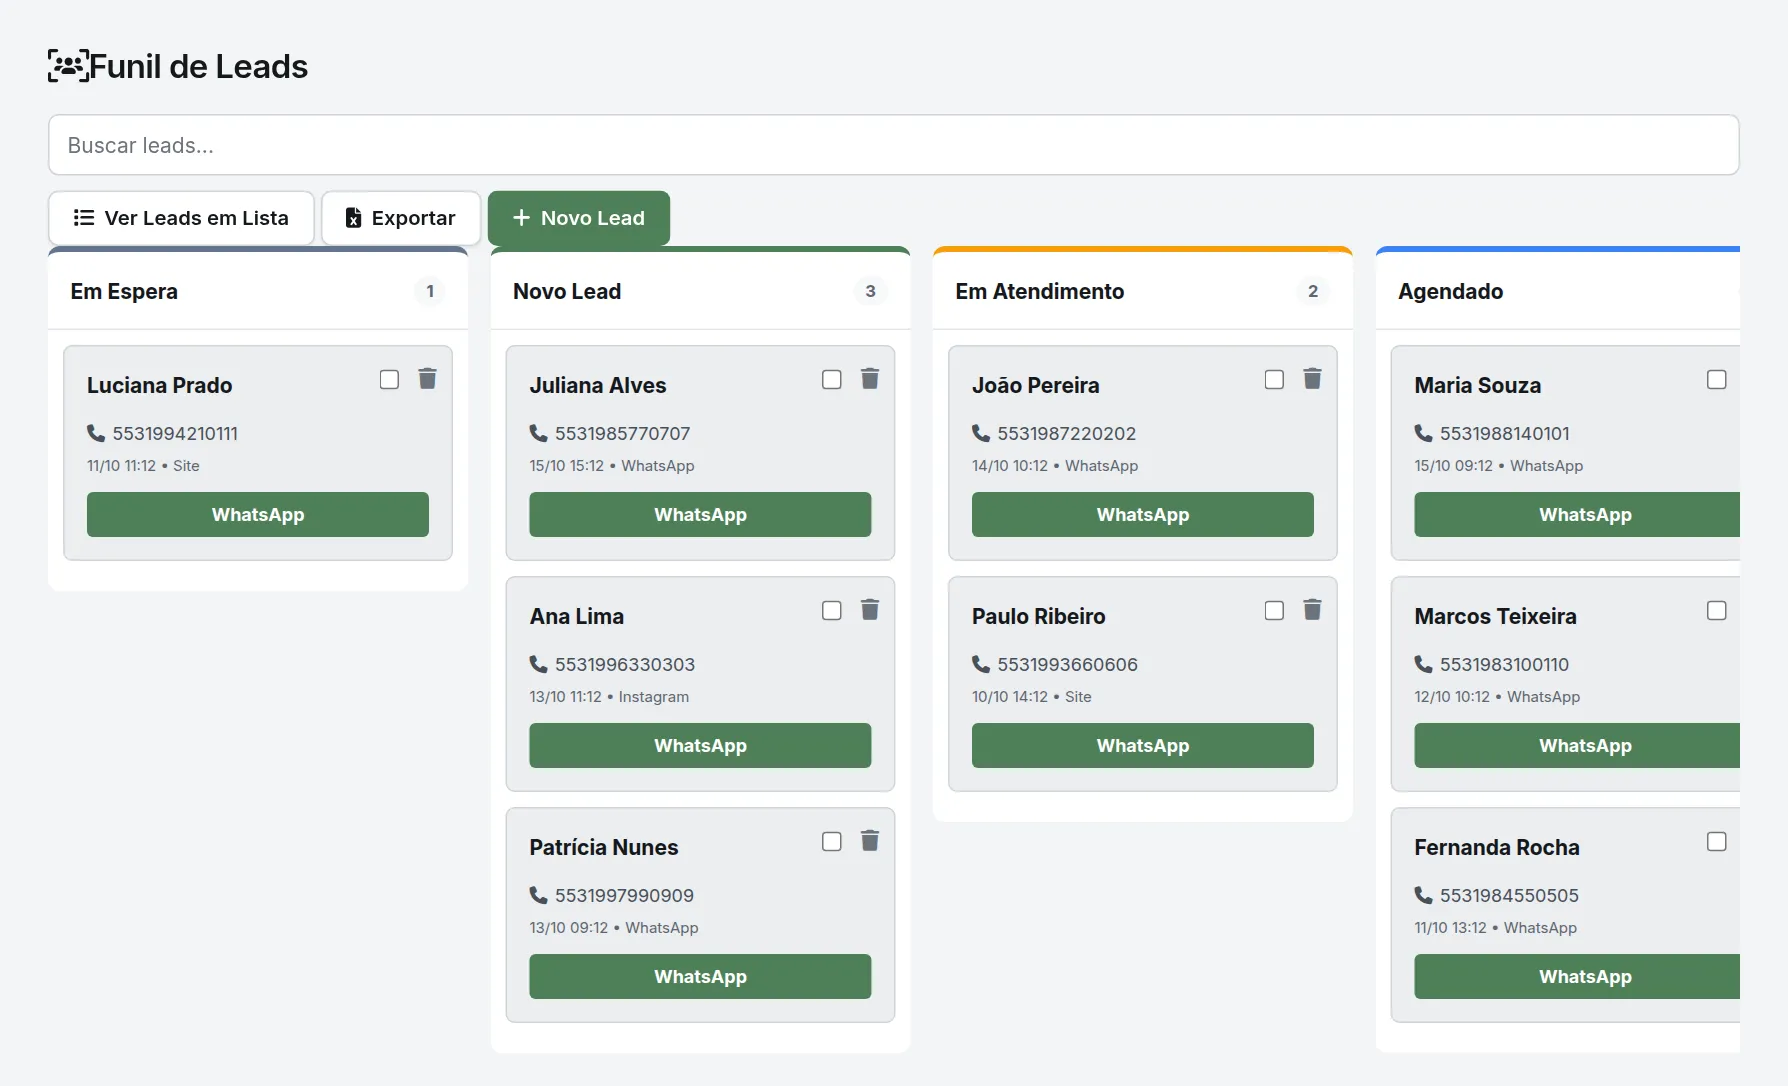Click trash icon on João Pereira card
The image size is (1788, 1086).
tap(1312, 379)
